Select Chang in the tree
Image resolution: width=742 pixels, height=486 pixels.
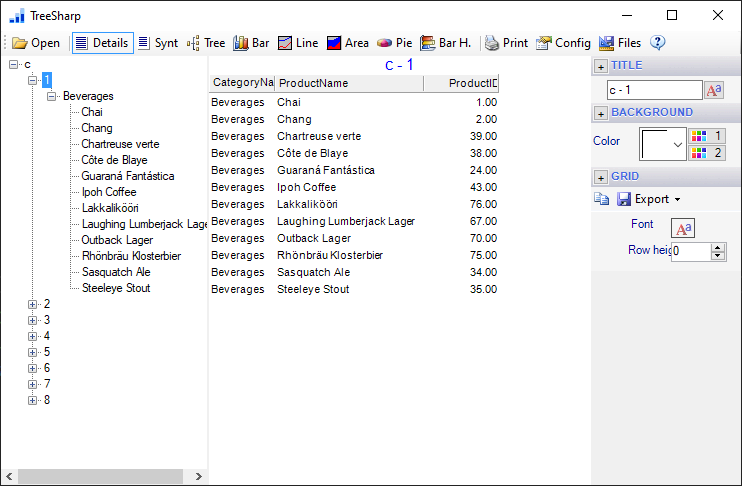[97, 128]
